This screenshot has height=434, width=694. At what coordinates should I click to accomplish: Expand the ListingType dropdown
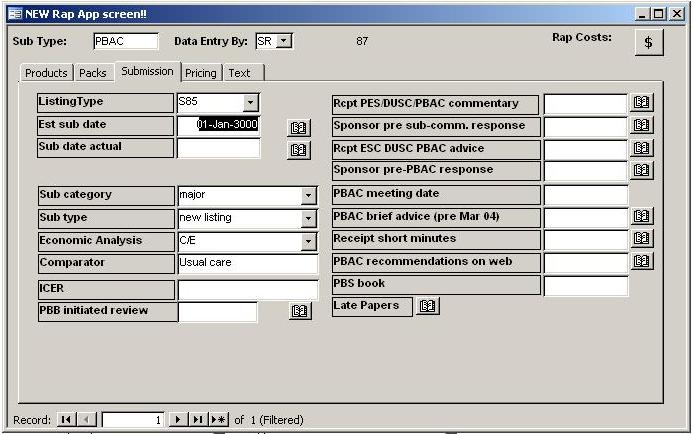tap(250, 103)
